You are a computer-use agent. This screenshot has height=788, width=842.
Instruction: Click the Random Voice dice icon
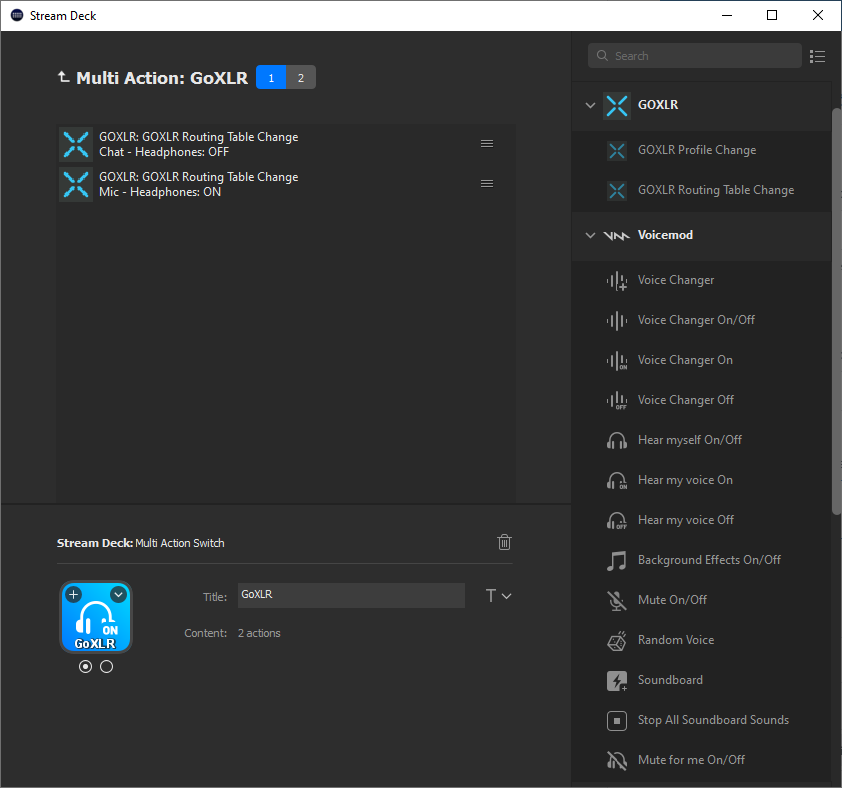tap(617, 640)
